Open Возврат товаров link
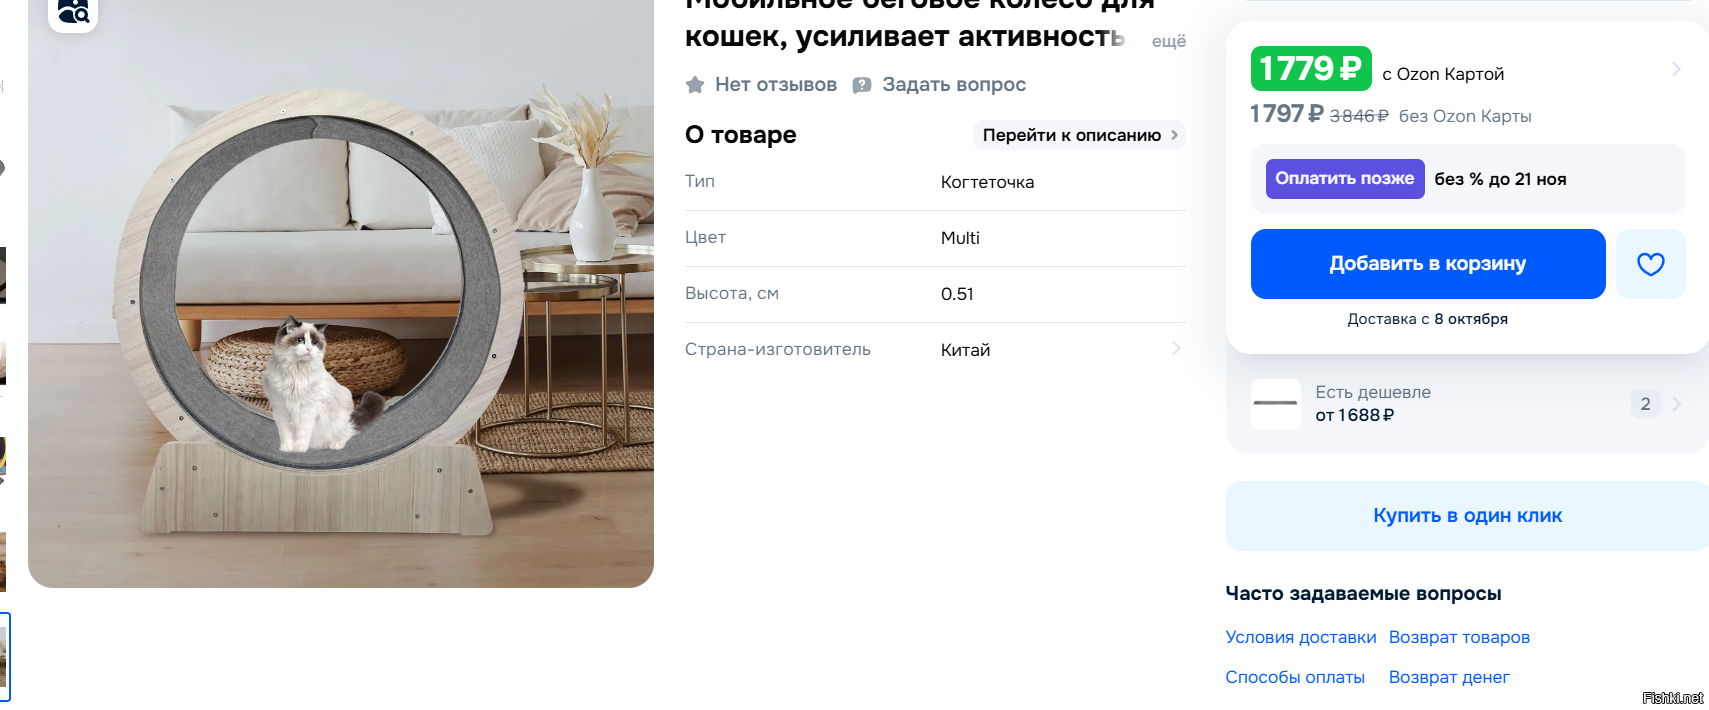This screenshot has width=1709, height=710. pos(1459,638)
